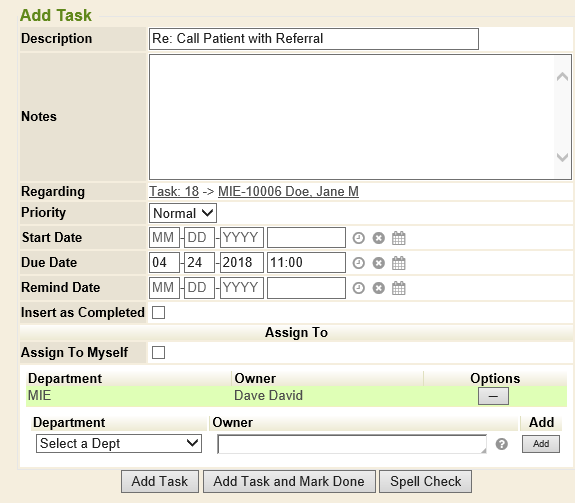Open the MIE-10006 Doe, Jane M link
The image size is (575, 503).
click(x=288, y=191)
